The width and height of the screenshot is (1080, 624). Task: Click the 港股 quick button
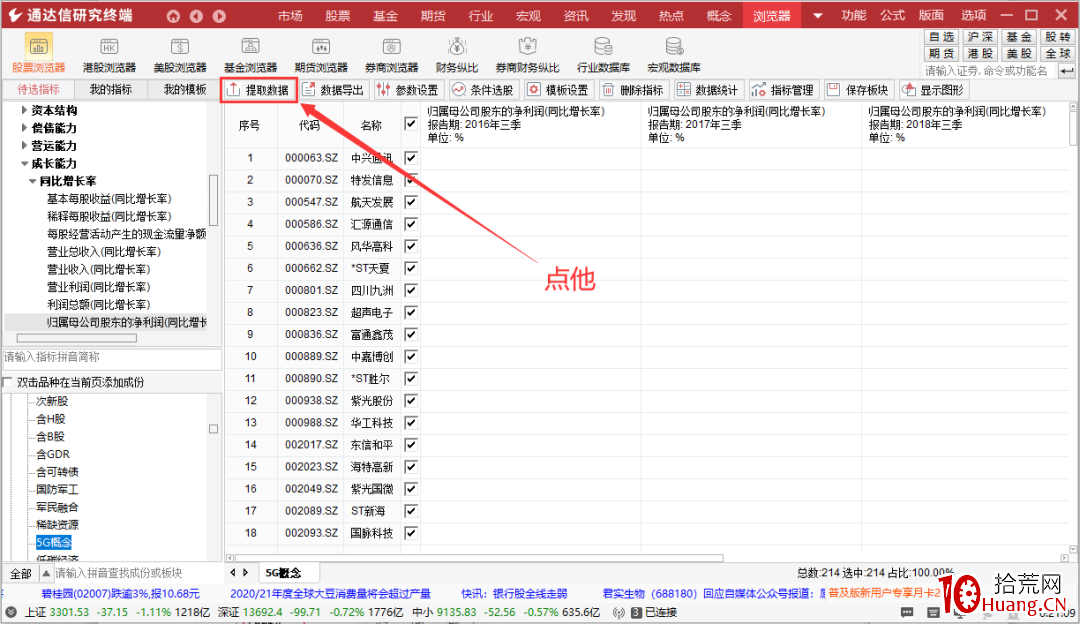pyautogui.click(x=979, y=54)
